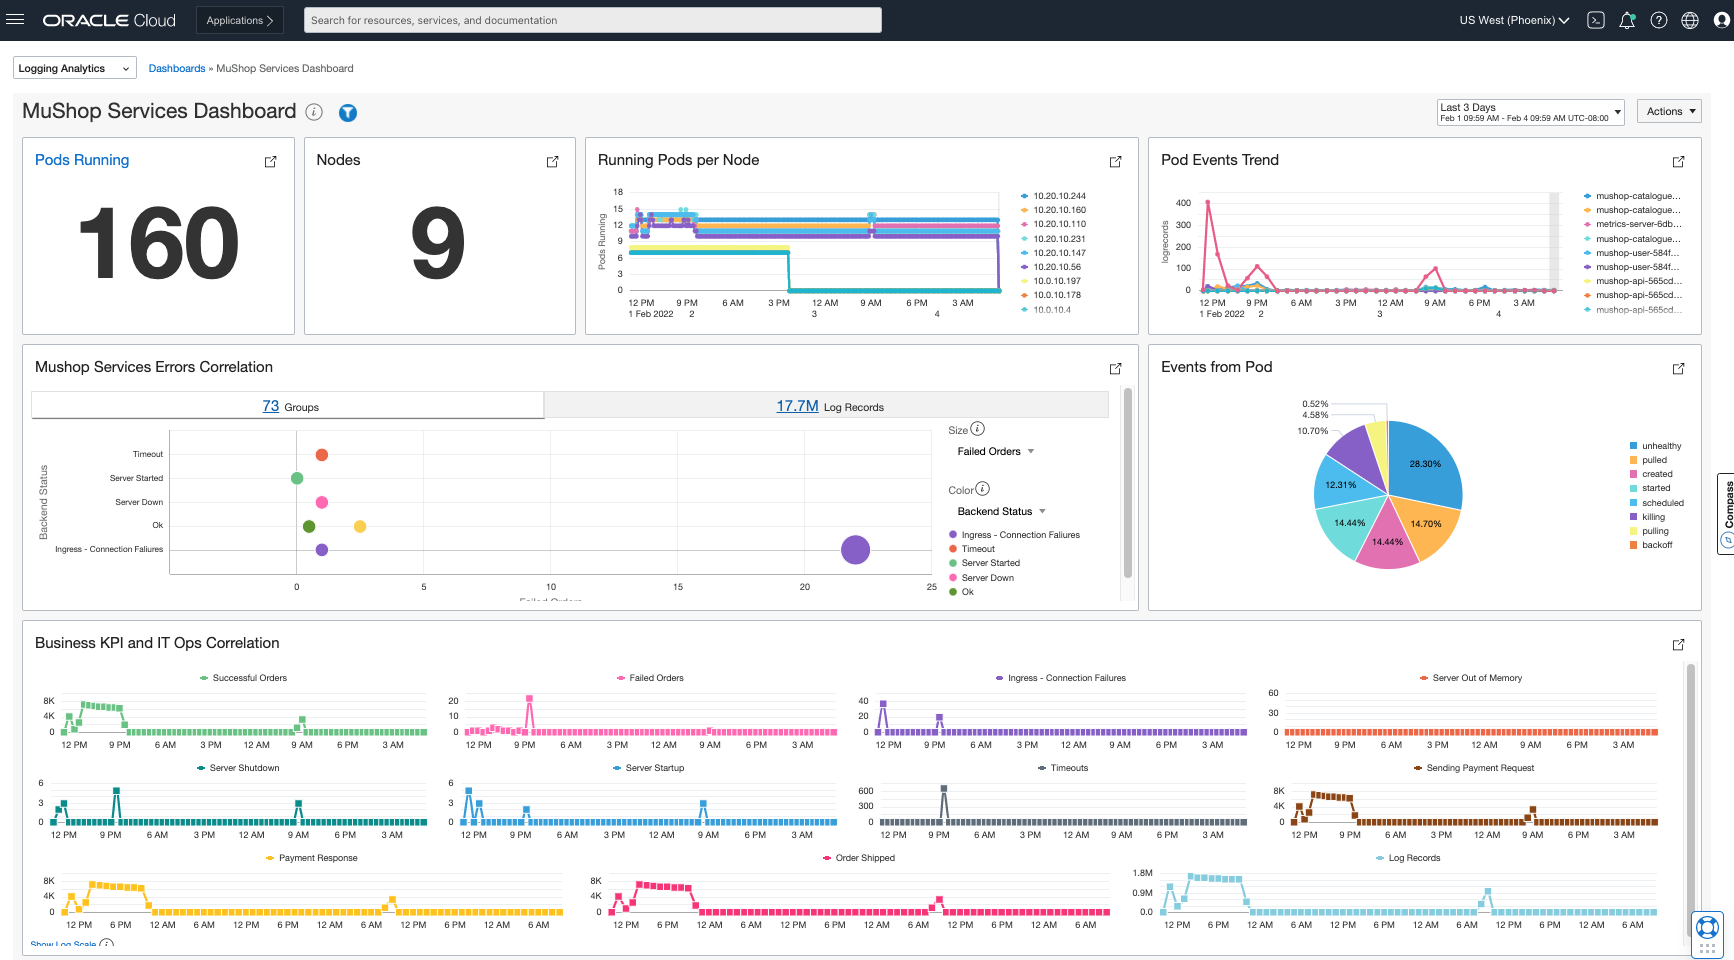This screenshot has height=960, width=1734.
Task: Open the Applications menu button
Action: click(239, 20)
